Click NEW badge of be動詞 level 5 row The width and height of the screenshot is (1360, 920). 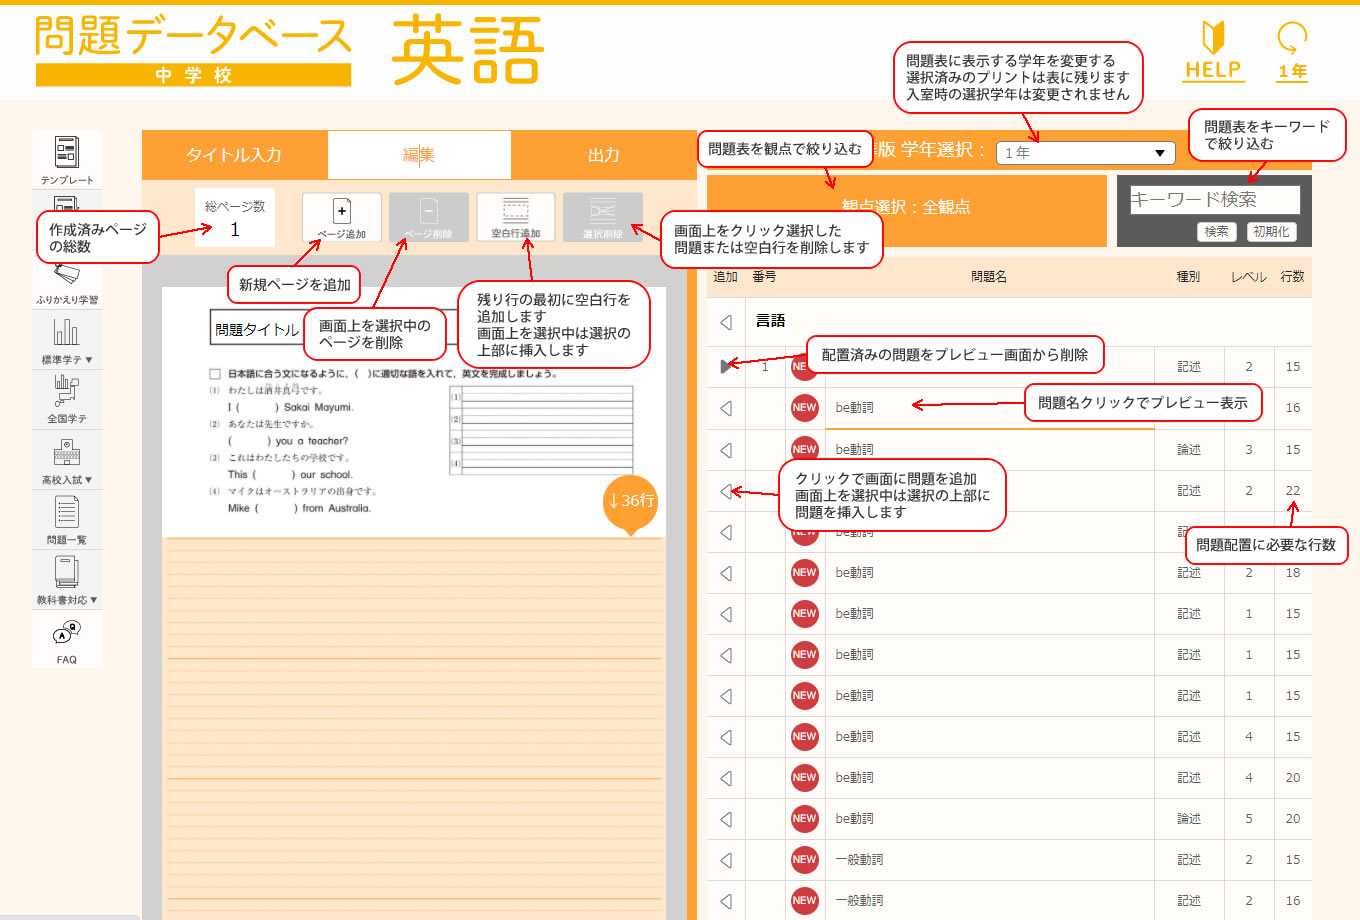[x=804, y=818]
